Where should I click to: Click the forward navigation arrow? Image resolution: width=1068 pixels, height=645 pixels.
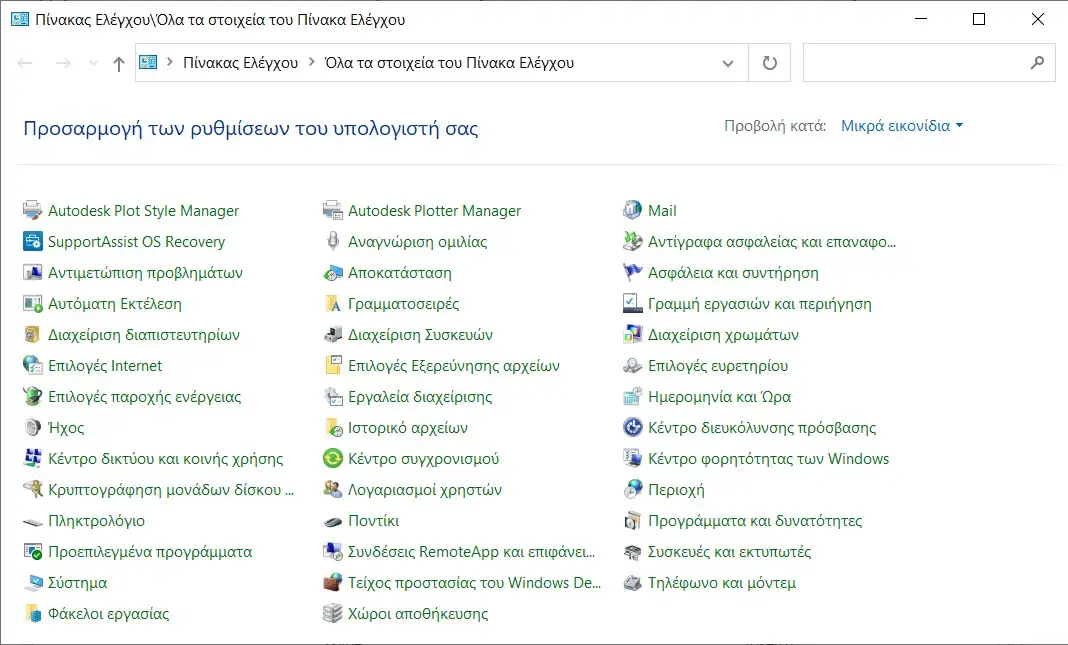(63, 63)
